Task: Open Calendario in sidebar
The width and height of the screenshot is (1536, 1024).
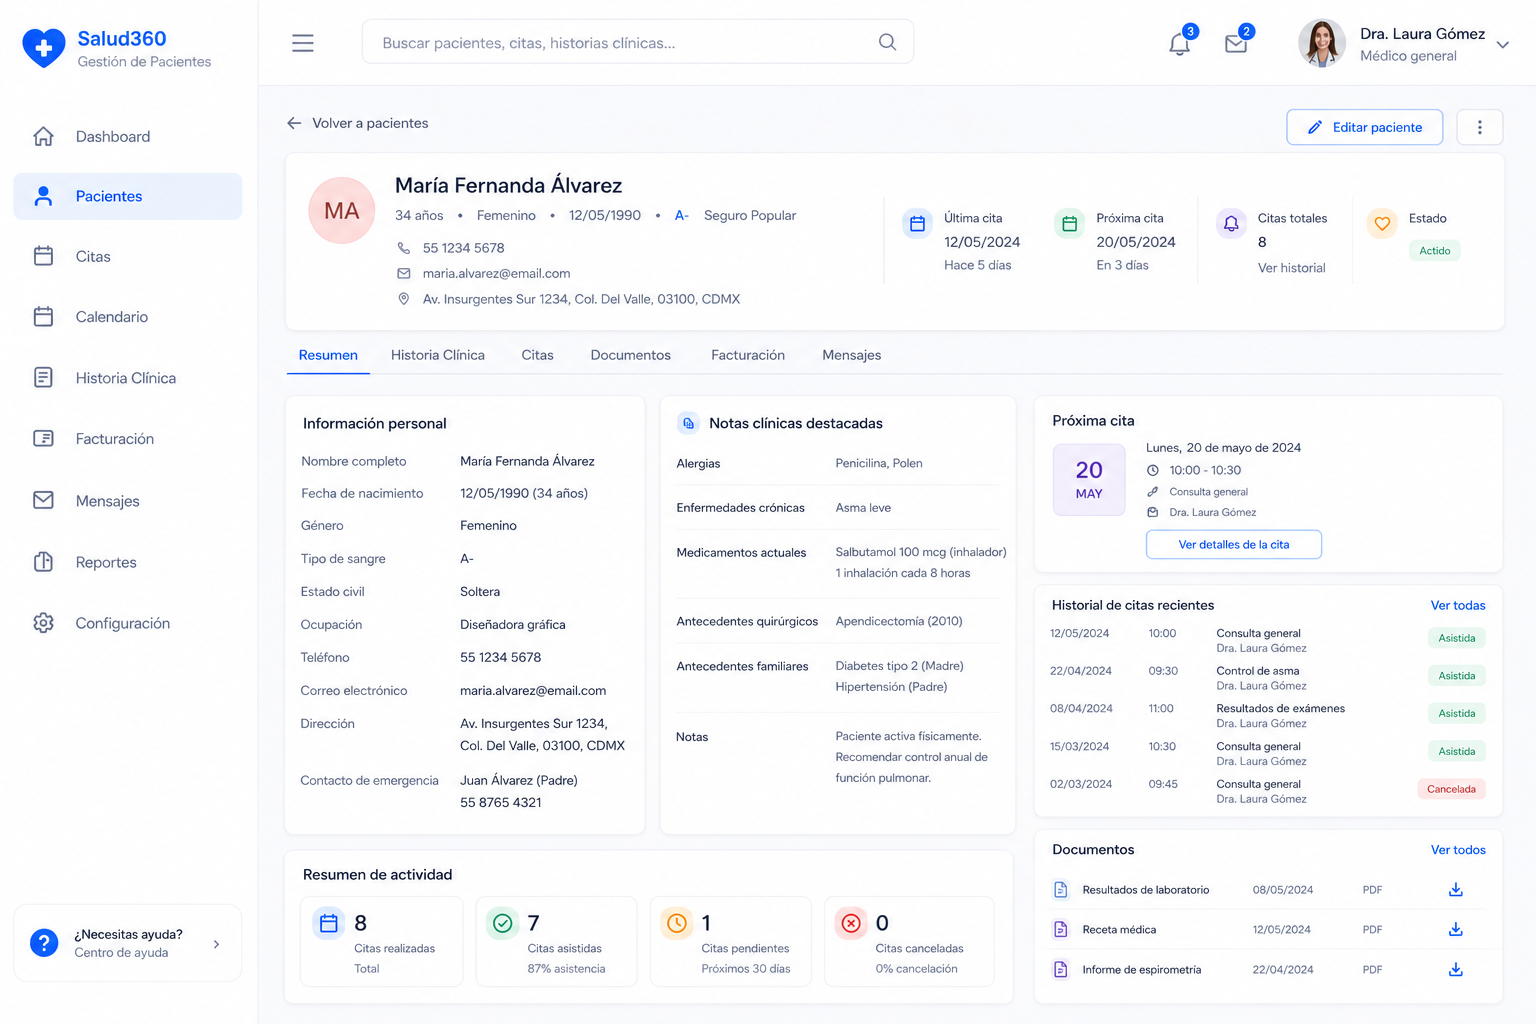Action: click(128, 317)
